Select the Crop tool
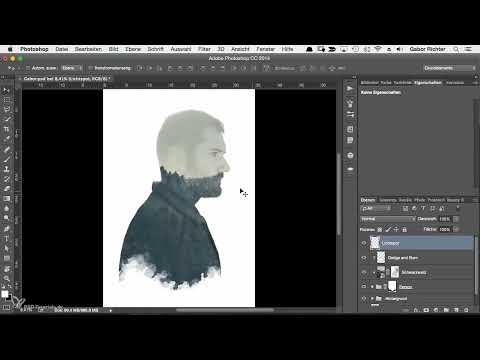This screenshot has width=480, height=360. coord(6,129)
